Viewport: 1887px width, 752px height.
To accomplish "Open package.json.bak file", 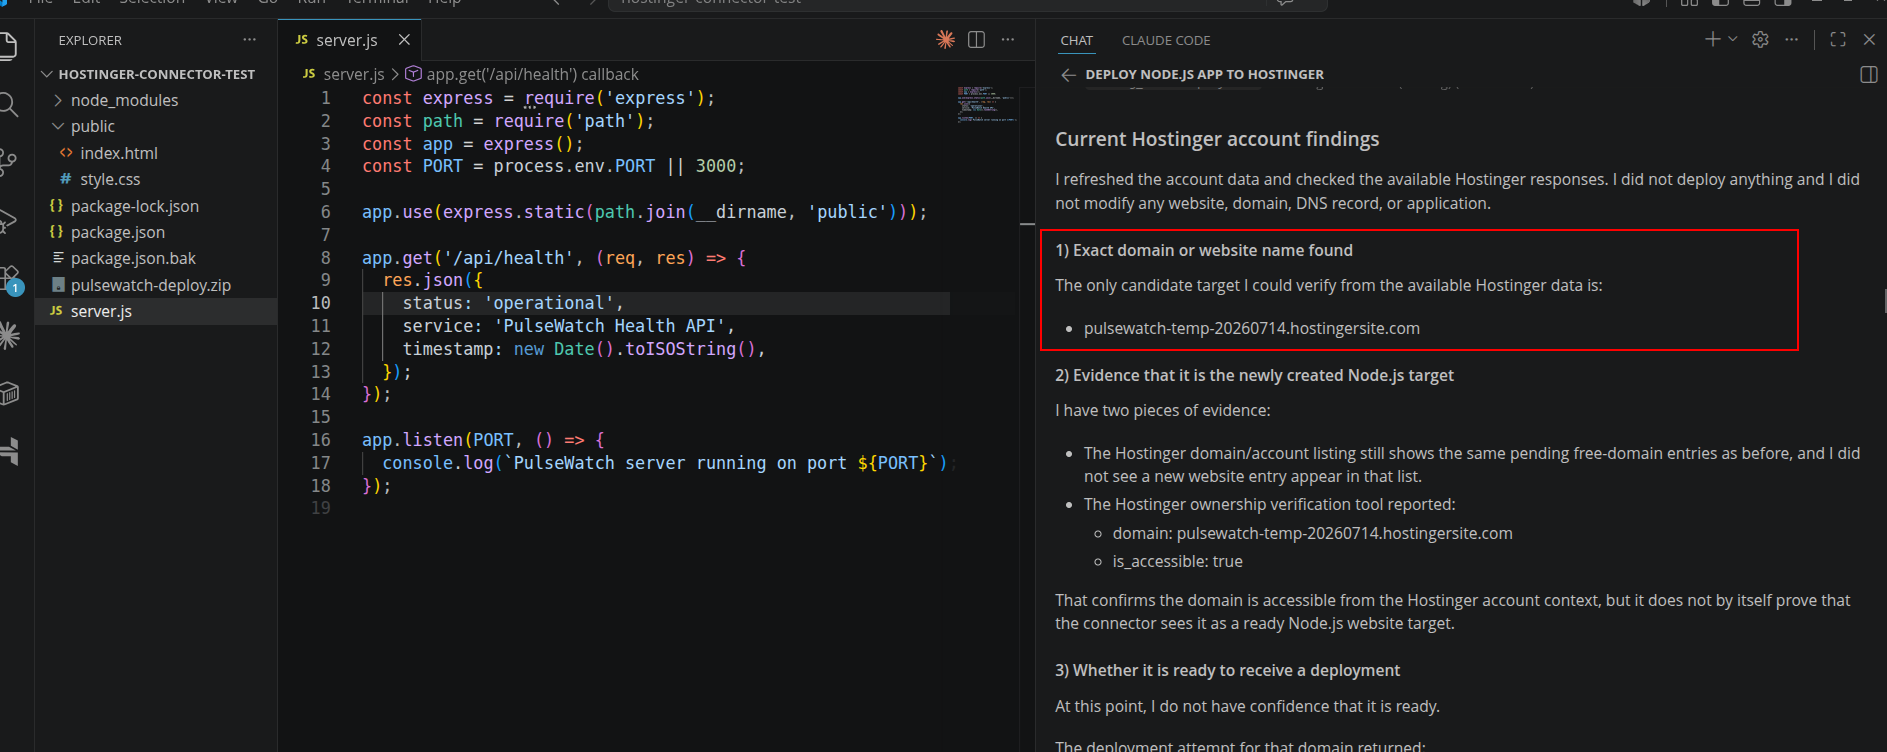I will (x=156, y=258).
